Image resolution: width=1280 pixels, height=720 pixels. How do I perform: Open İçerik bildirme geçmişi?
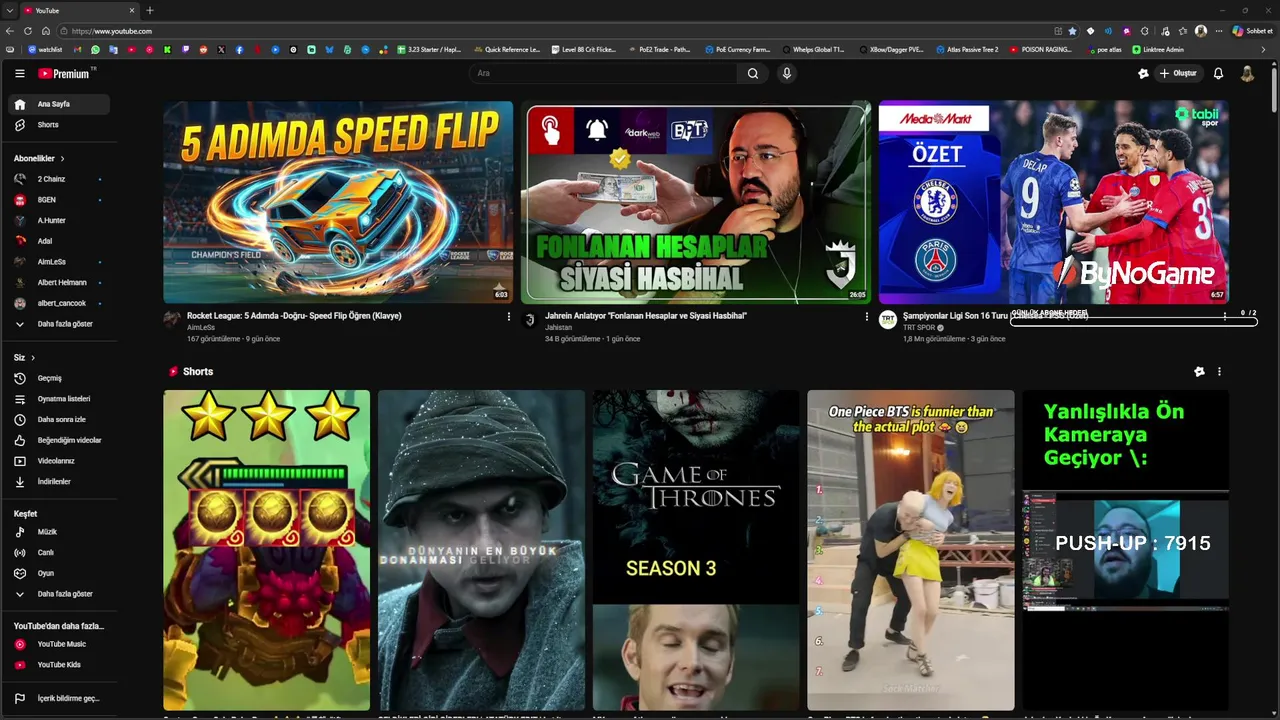tap(58, 698)
